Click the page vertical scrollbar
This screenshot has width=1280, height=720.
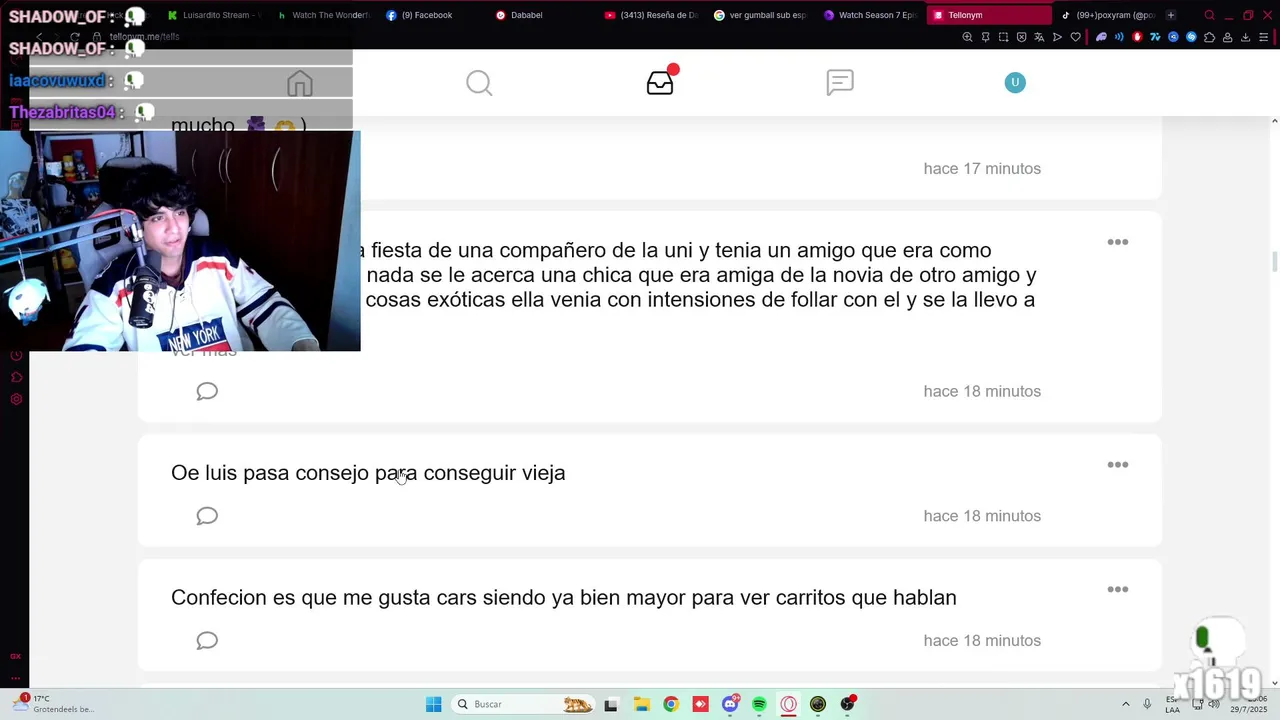tap(1274, 262)
